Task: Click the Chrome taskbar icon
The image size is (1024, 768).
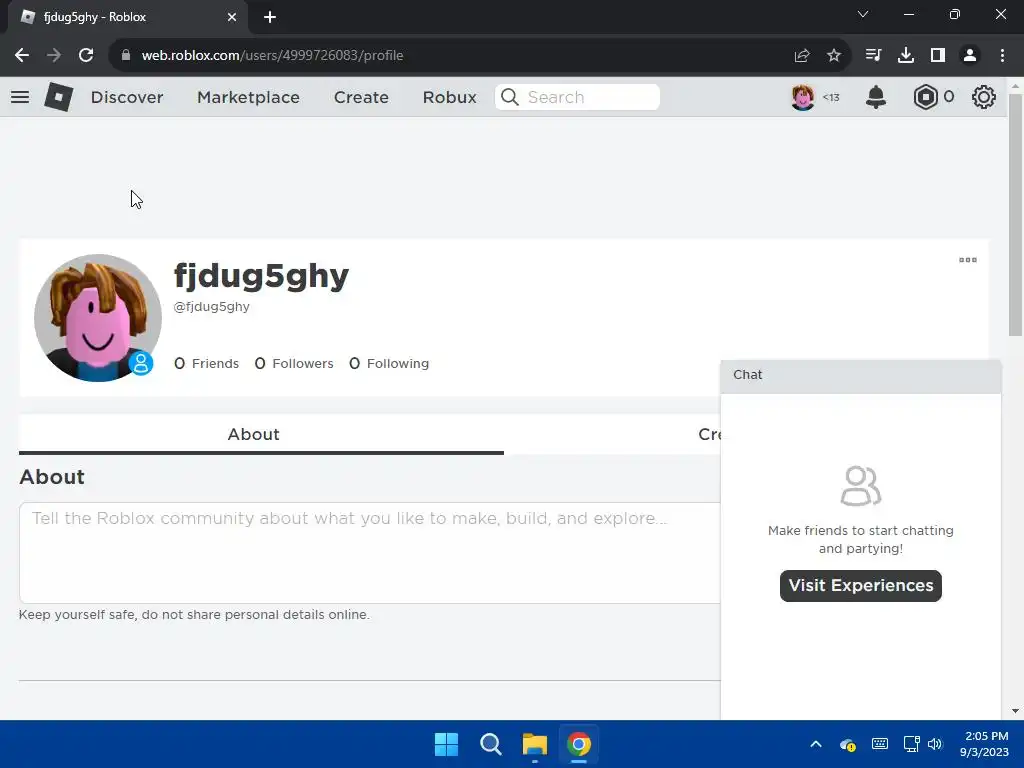Action: (579, 744)
